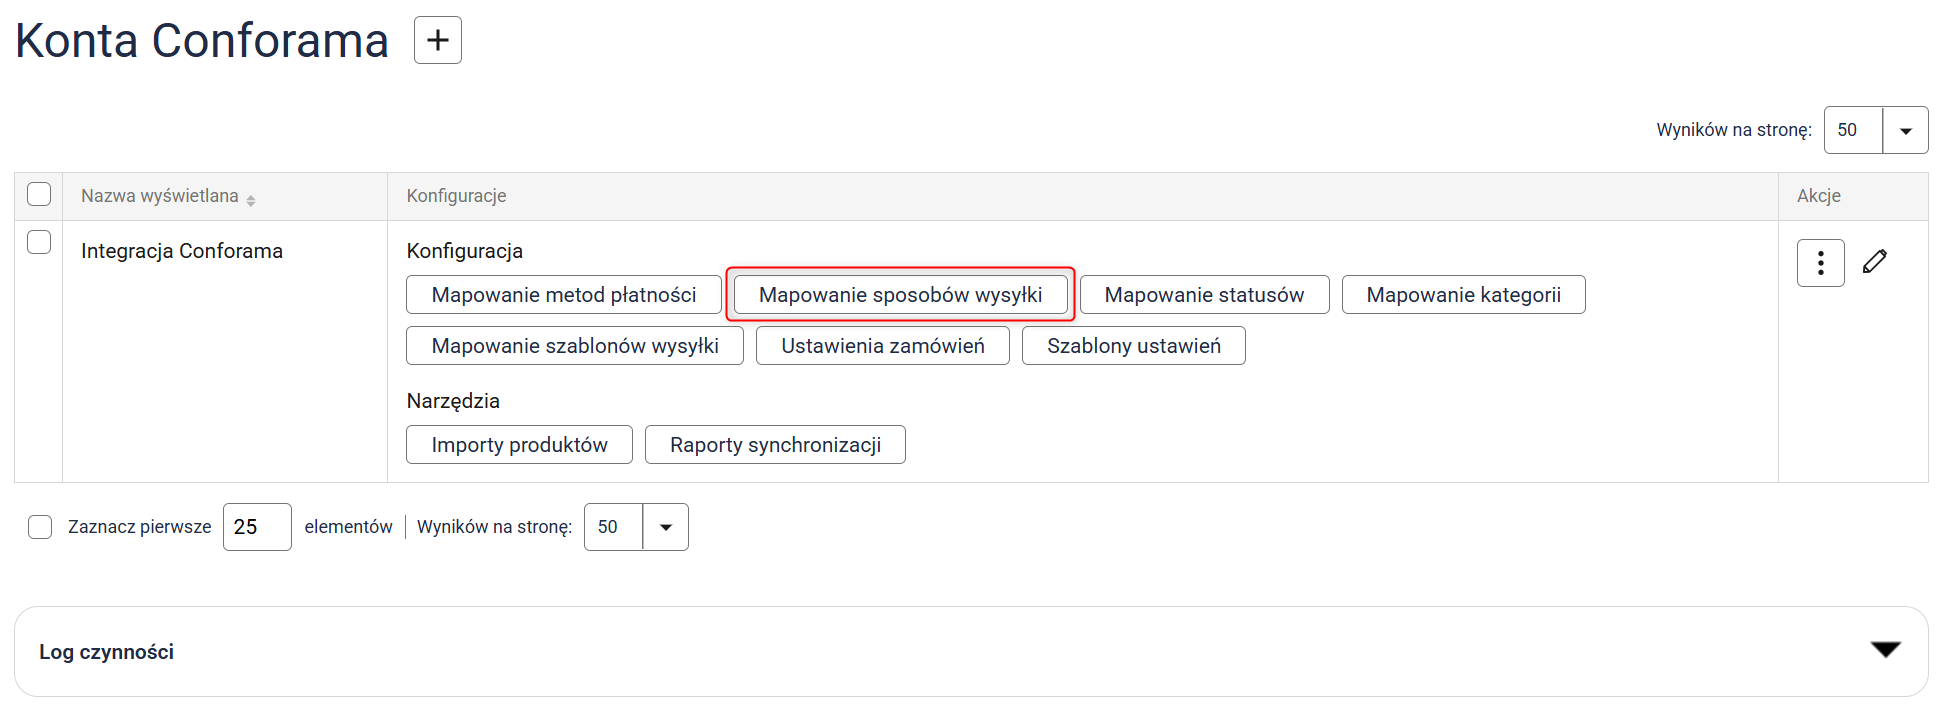
Task: Select Mapowanie szablonów wysyłki
Action: pos(575,346)
